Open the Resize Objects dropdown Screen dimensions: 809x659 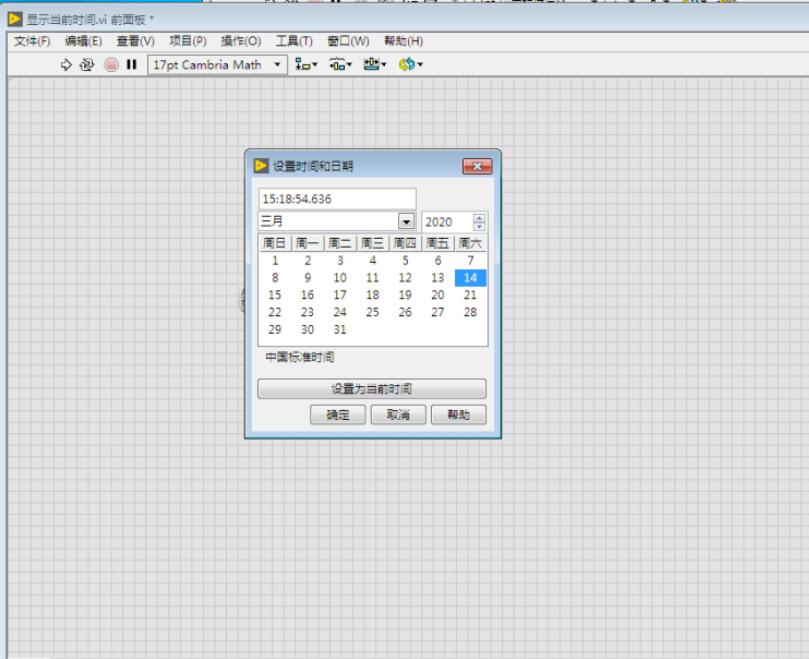click(x=375, y=65)
